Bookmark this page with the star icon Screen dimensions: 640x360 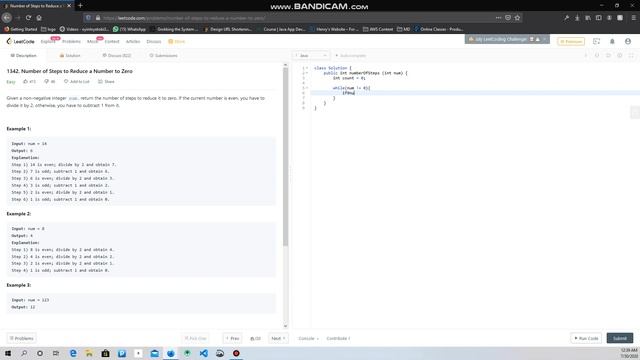518,18
